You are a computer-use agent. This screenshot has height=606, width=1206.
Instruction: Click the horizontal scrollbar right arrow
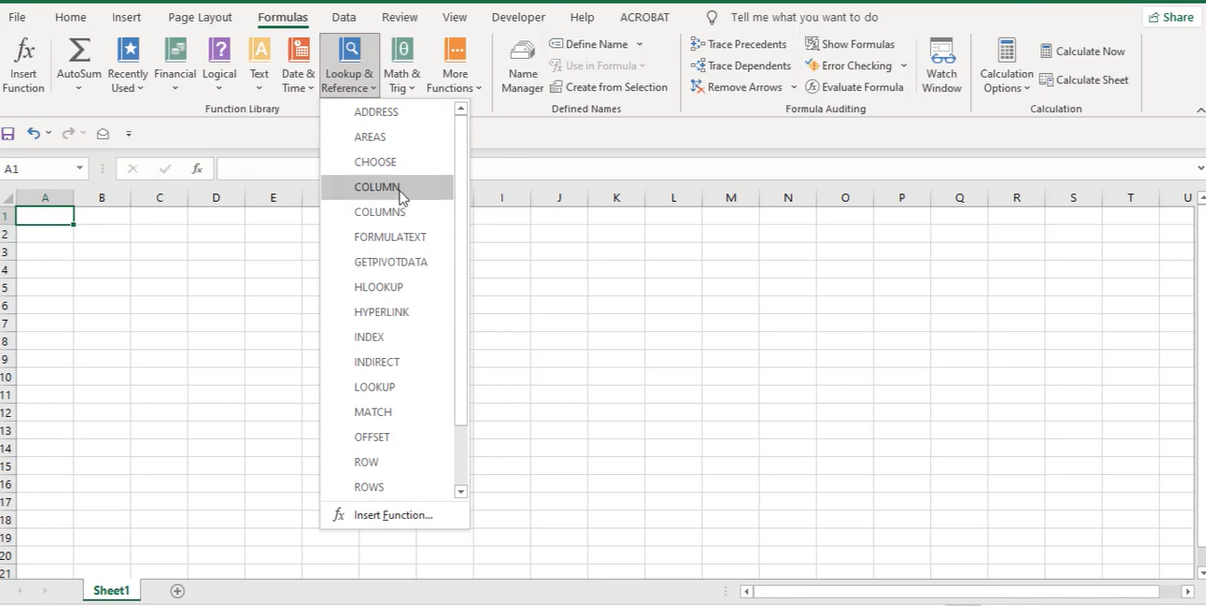[x=1187, y=592]
